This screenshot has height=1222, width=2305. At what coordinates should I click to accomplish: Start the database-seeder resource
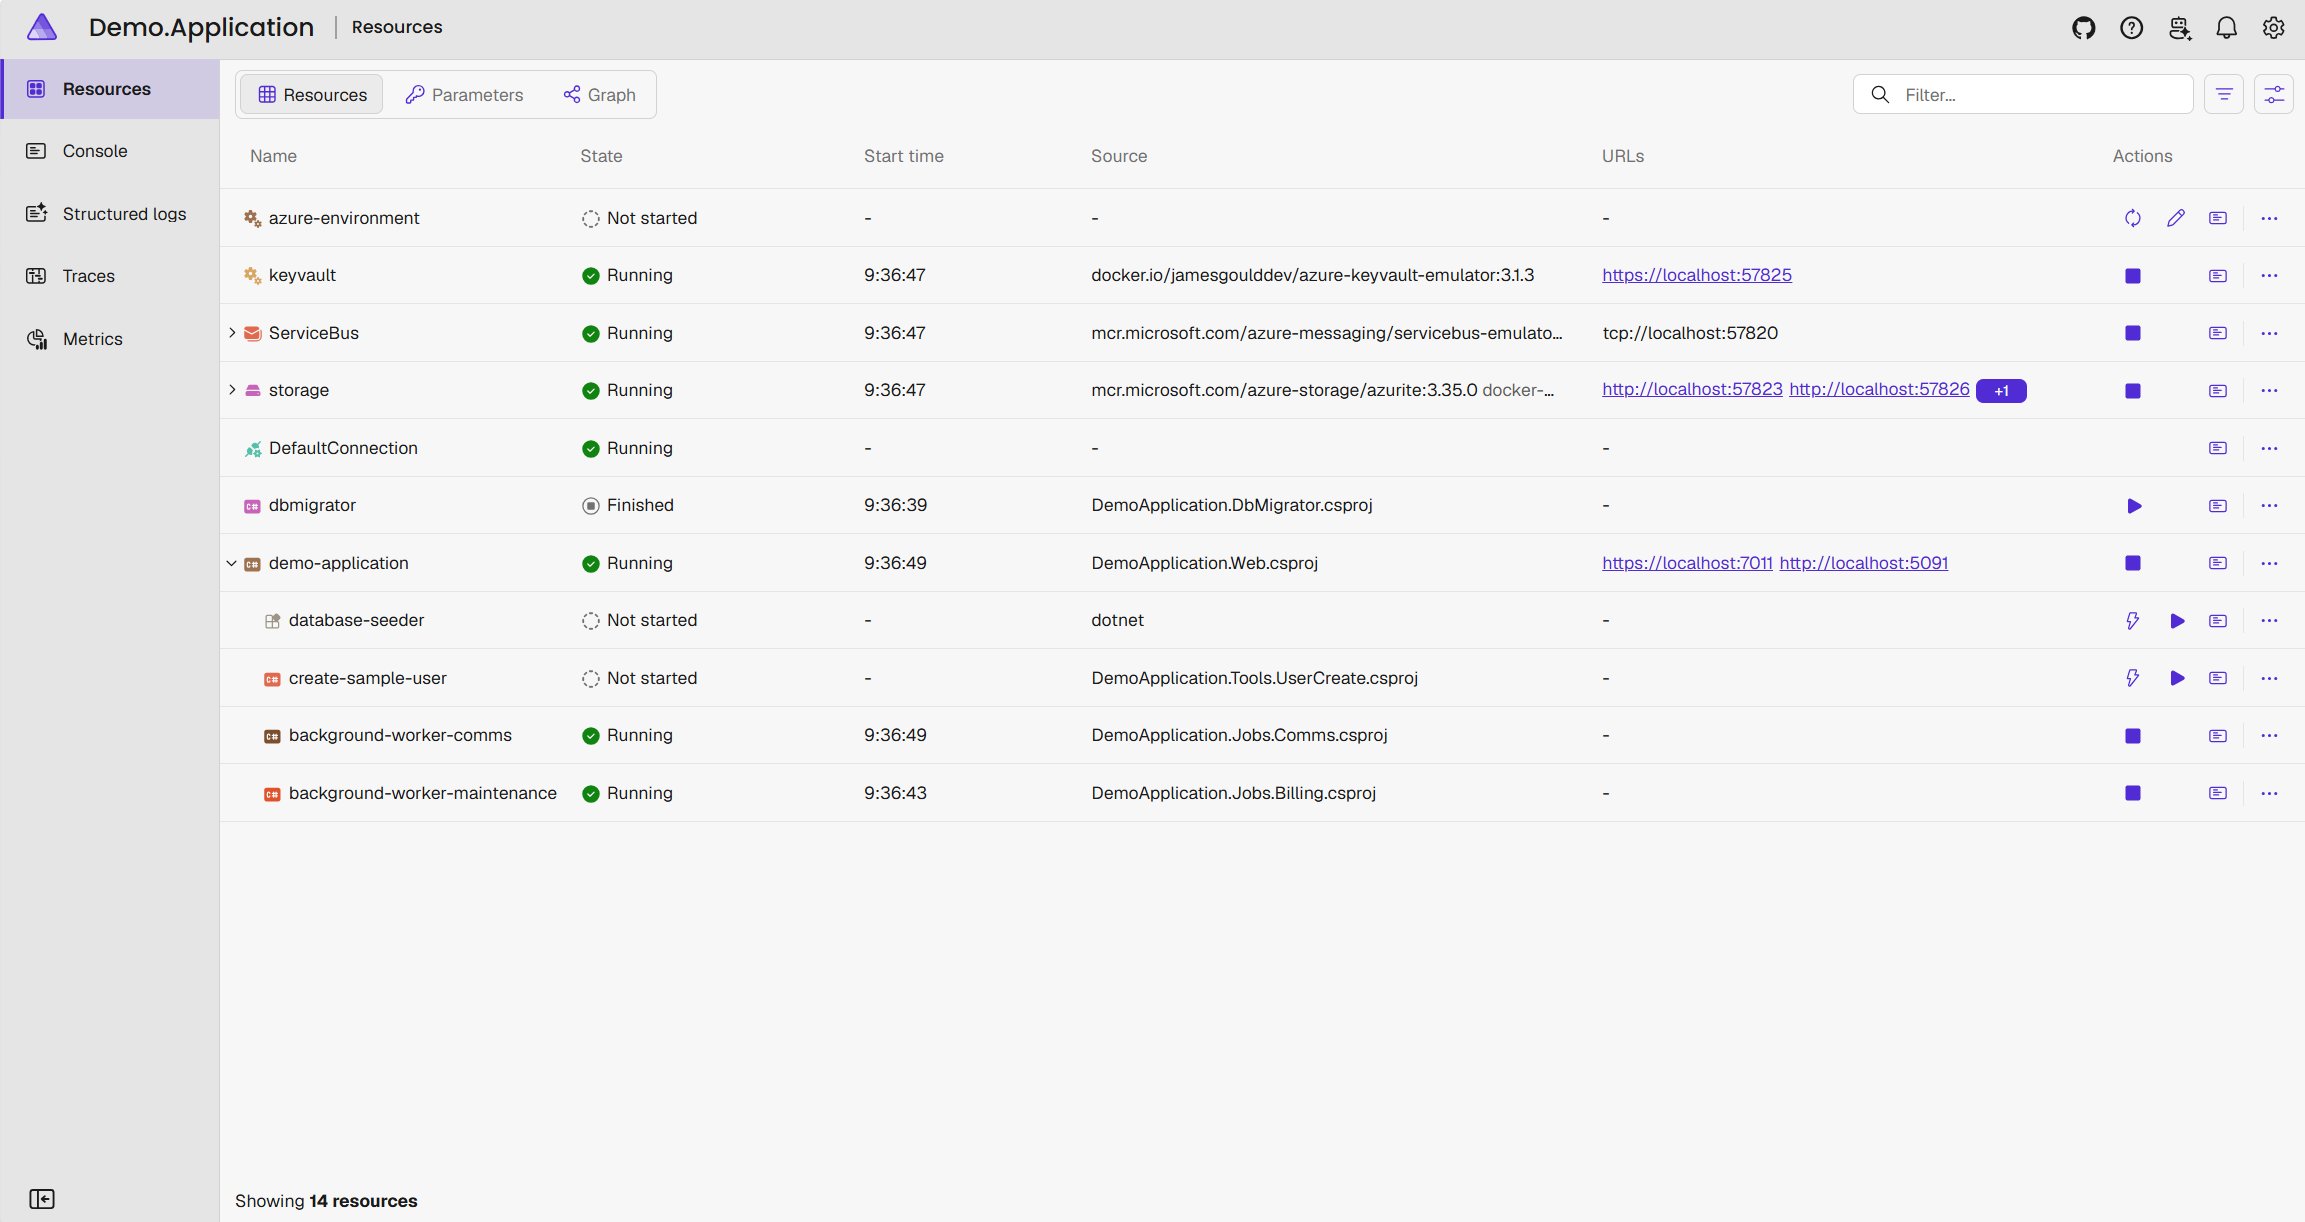[2177, 621]
